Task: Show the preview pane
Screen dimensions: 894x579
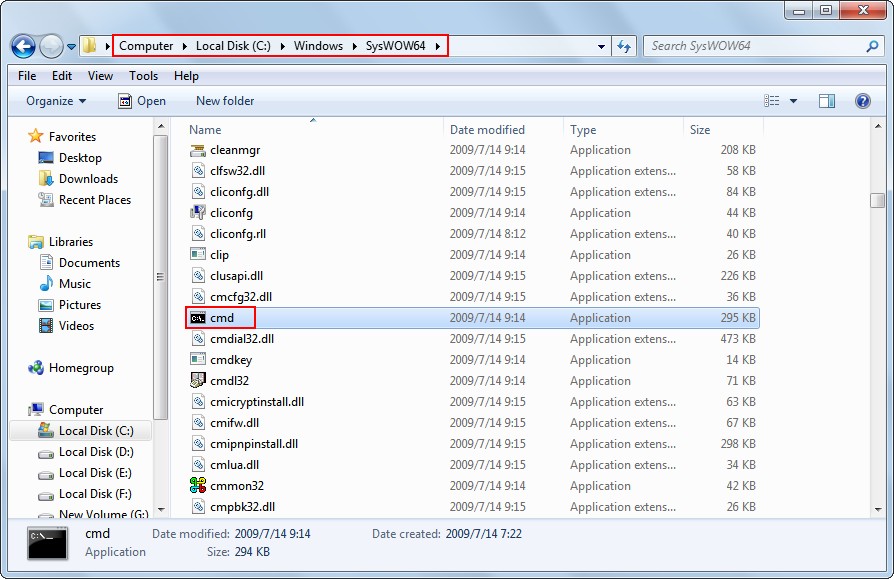Action: (827, 101)
